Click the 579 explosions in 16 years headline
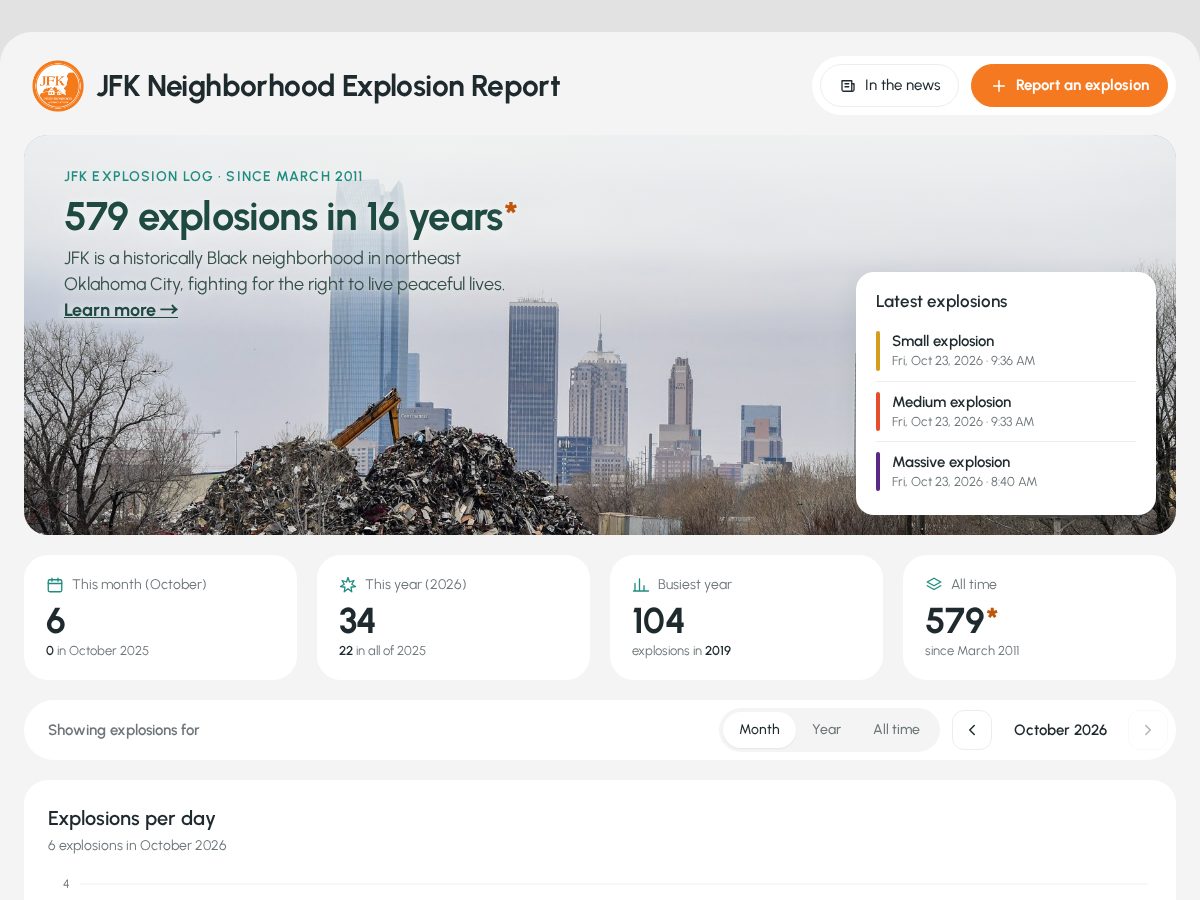 [x=291, y=217]
